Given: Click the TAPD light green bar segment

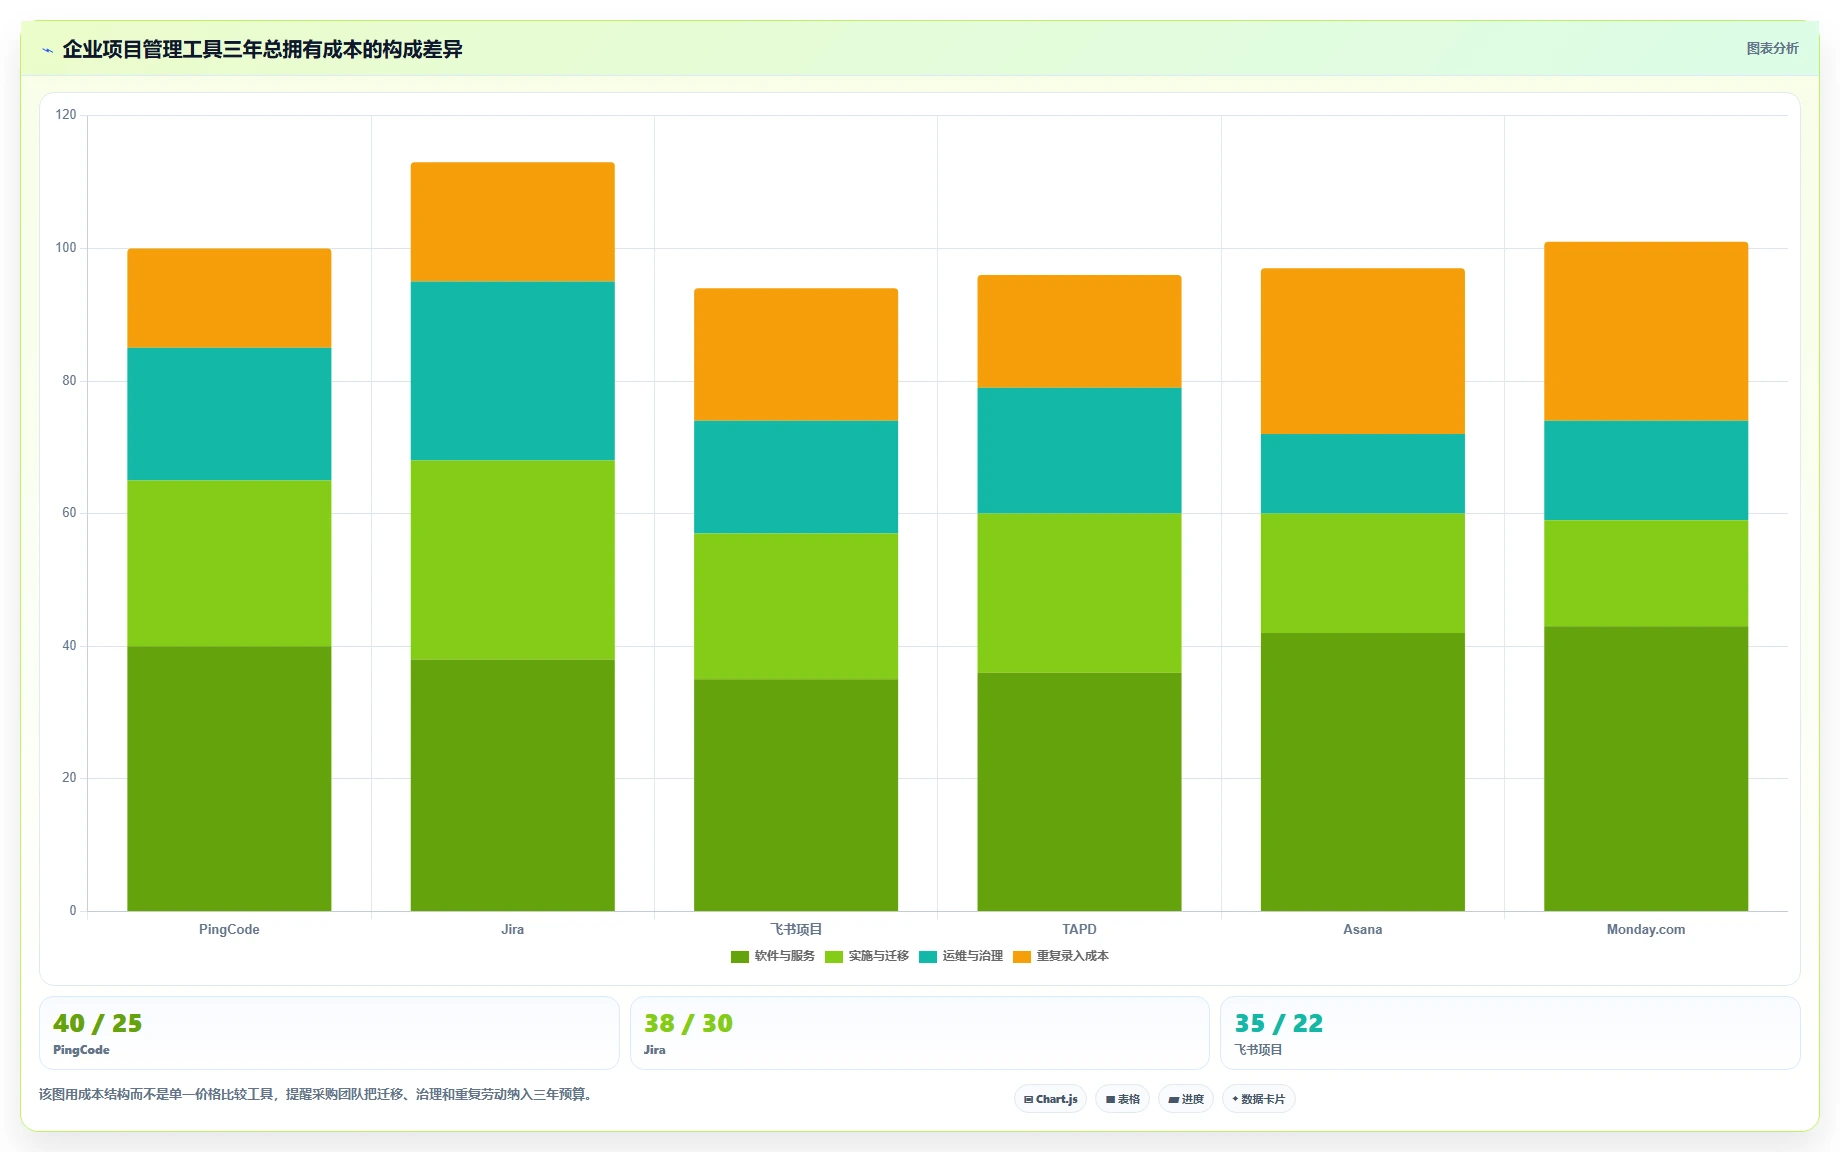Looking at the screenshot, I should (1079, 593).
